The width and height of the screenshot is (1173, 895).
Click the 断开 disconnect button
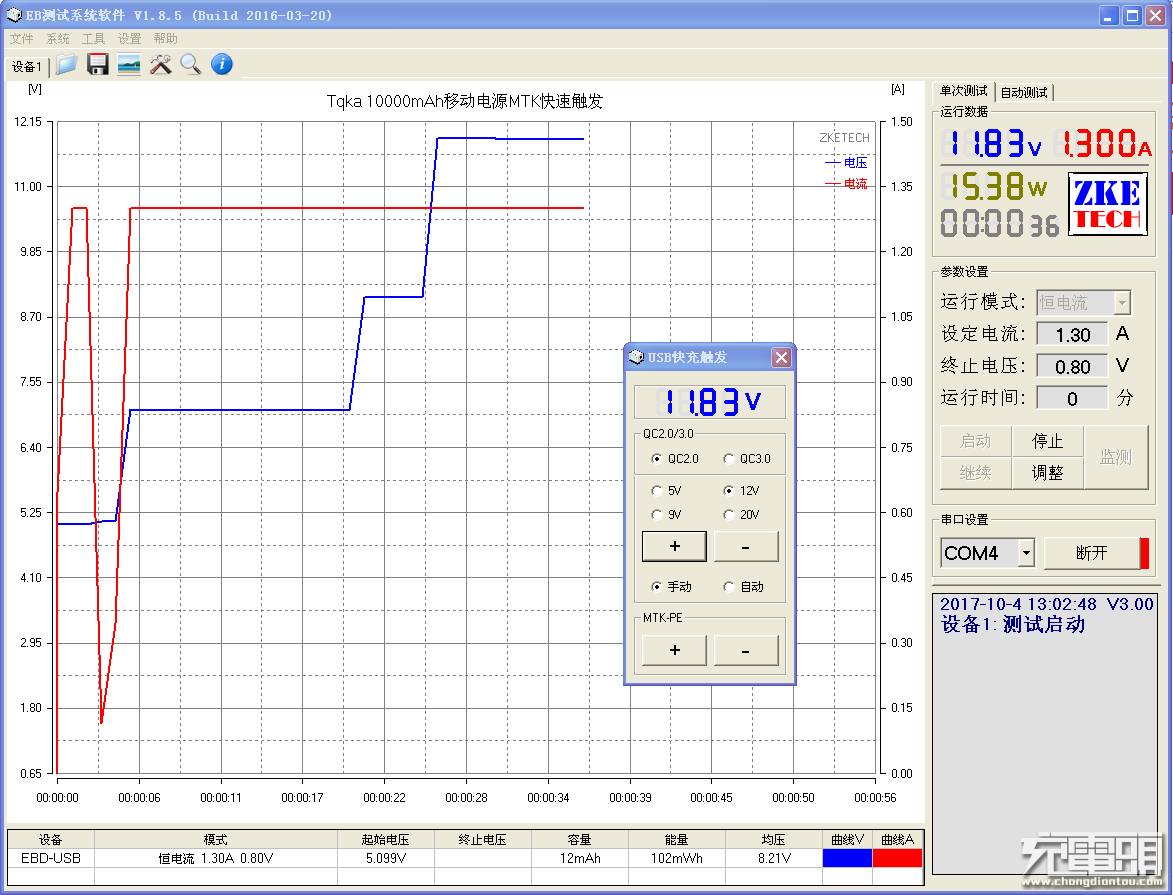(x=1091, y=553)
